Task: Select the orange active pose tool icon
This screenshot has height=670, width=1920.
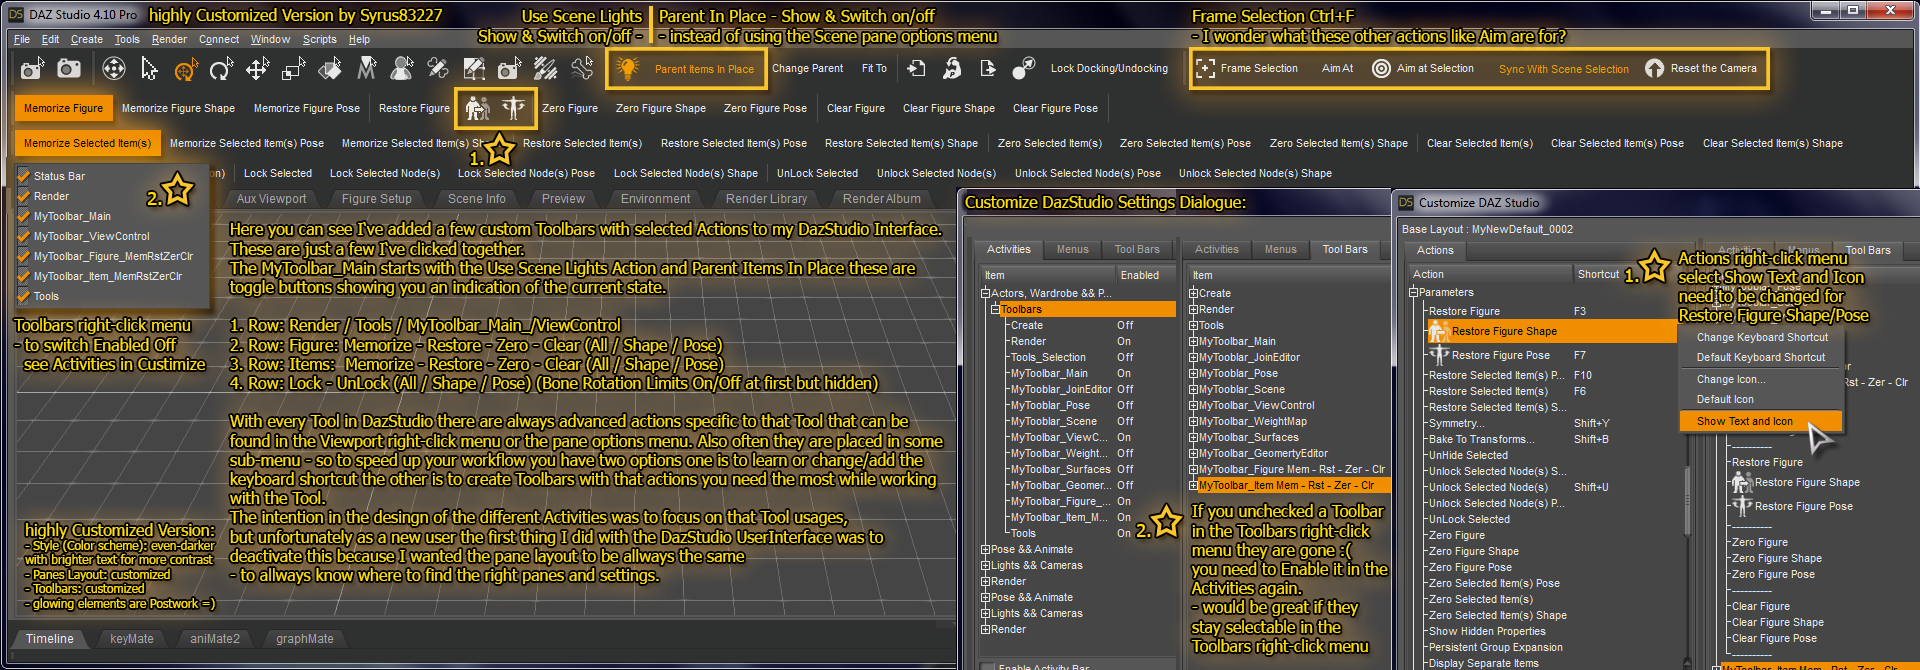Action: click(186, 69)
